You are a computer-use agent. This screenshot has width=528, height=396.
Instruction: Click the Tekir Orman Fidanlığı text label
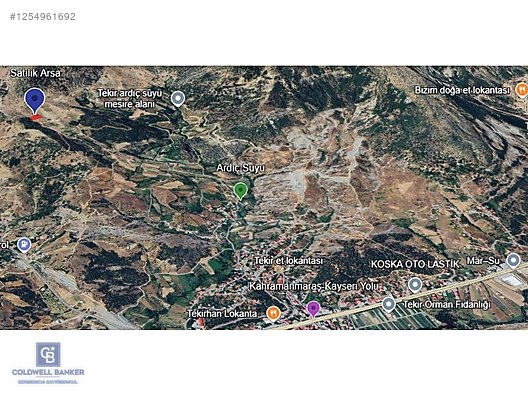pos(447,305)
